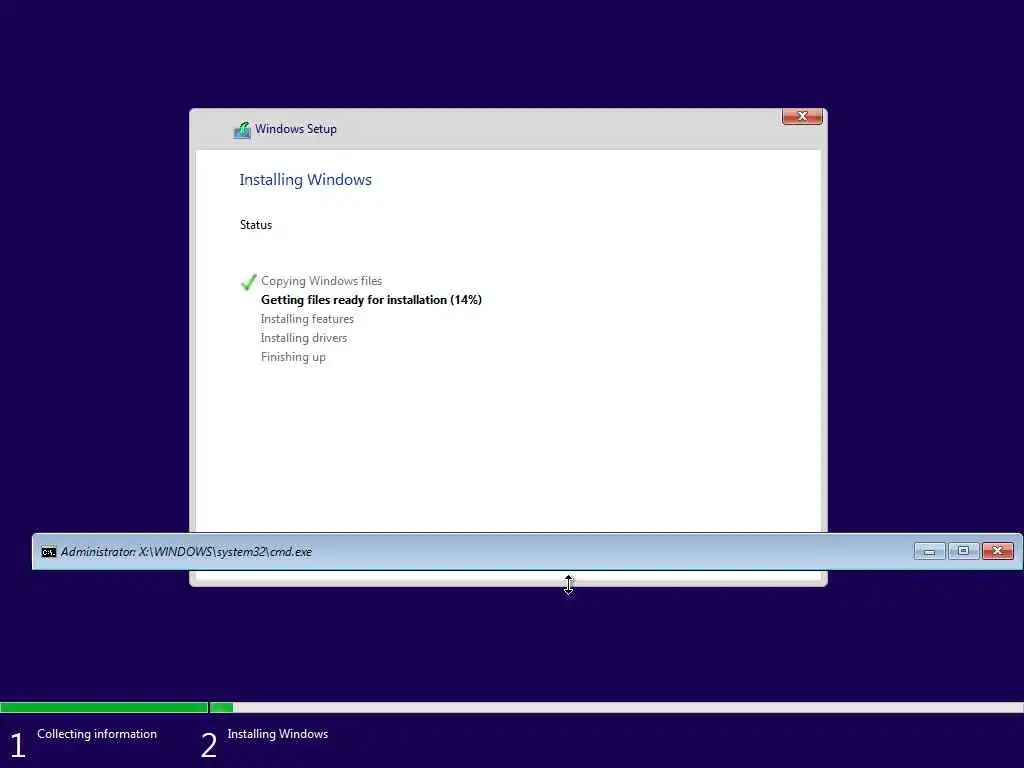The image size is (1024, 768).
Task: Click the green Collecting information progress bar
Action: [x=104, y=707]
